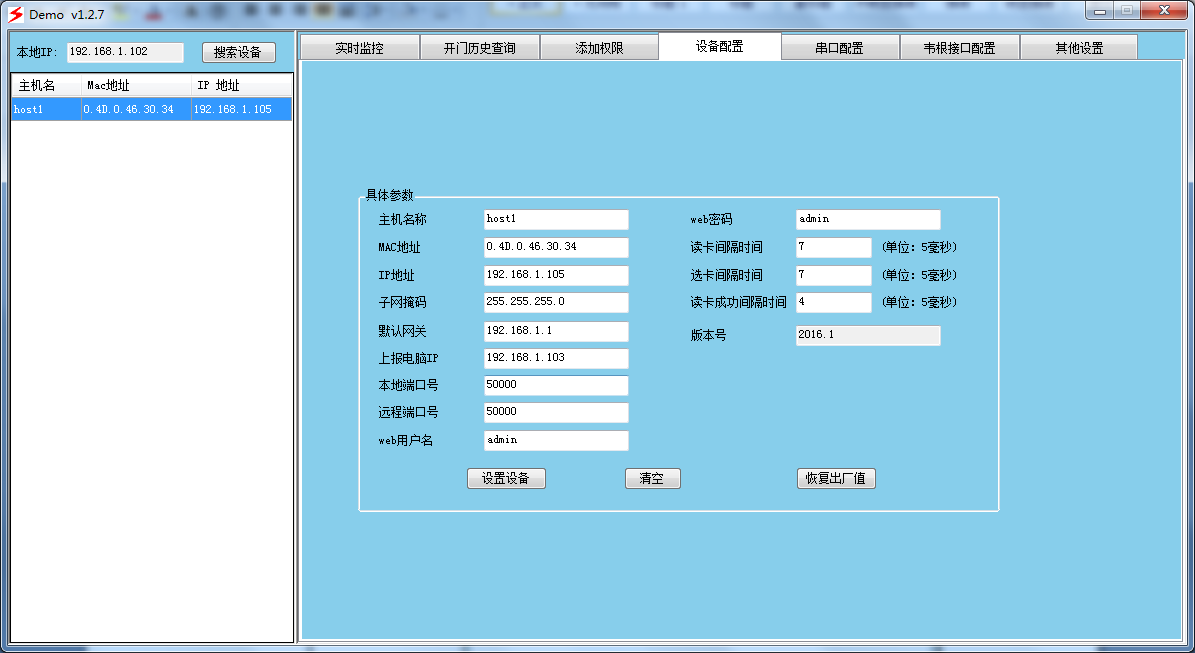
Task: Switch to 开门历史查询 tab
Action: click(x=479, y=48)
